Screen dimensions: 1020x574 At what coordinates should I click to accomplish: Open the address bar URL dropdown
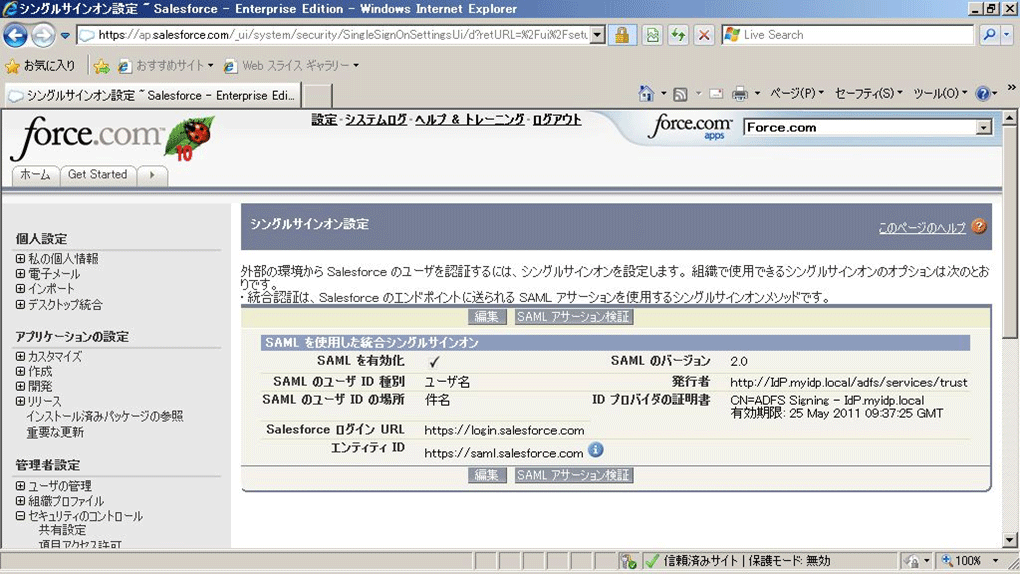[x=597, y=35]
